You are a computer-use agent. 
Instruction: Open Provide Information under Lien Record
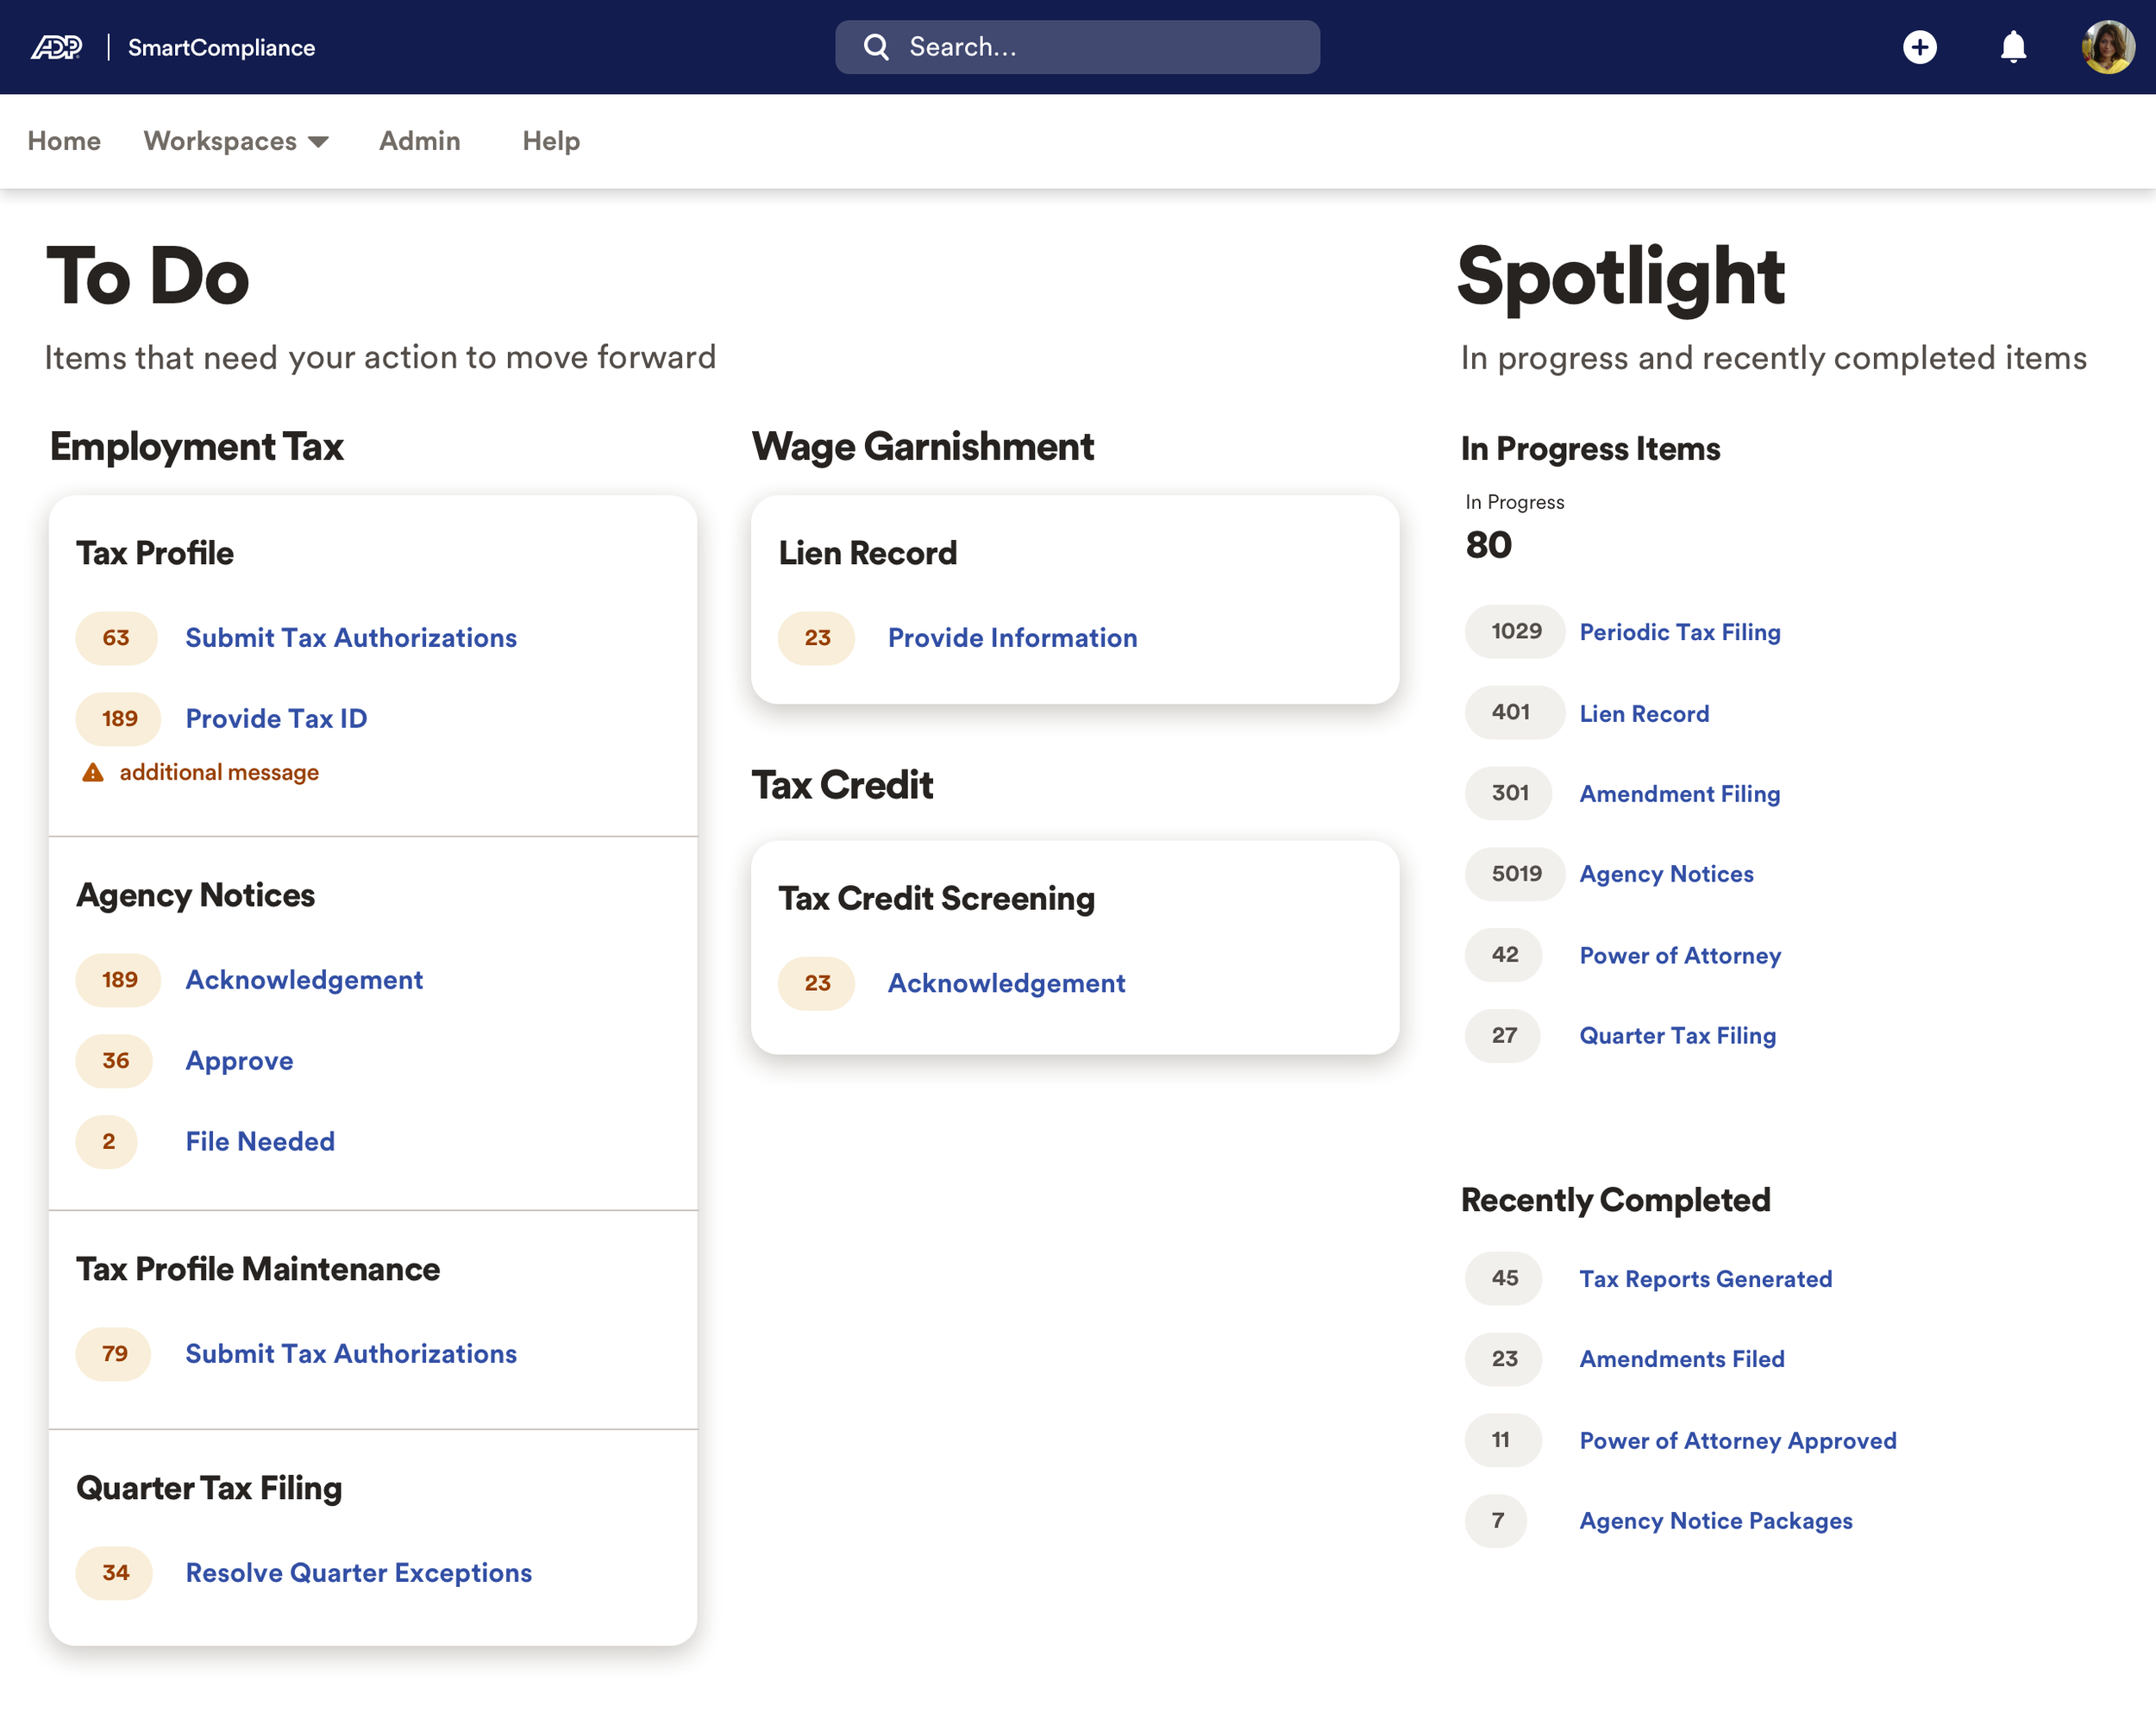(x=1012, y=638)
